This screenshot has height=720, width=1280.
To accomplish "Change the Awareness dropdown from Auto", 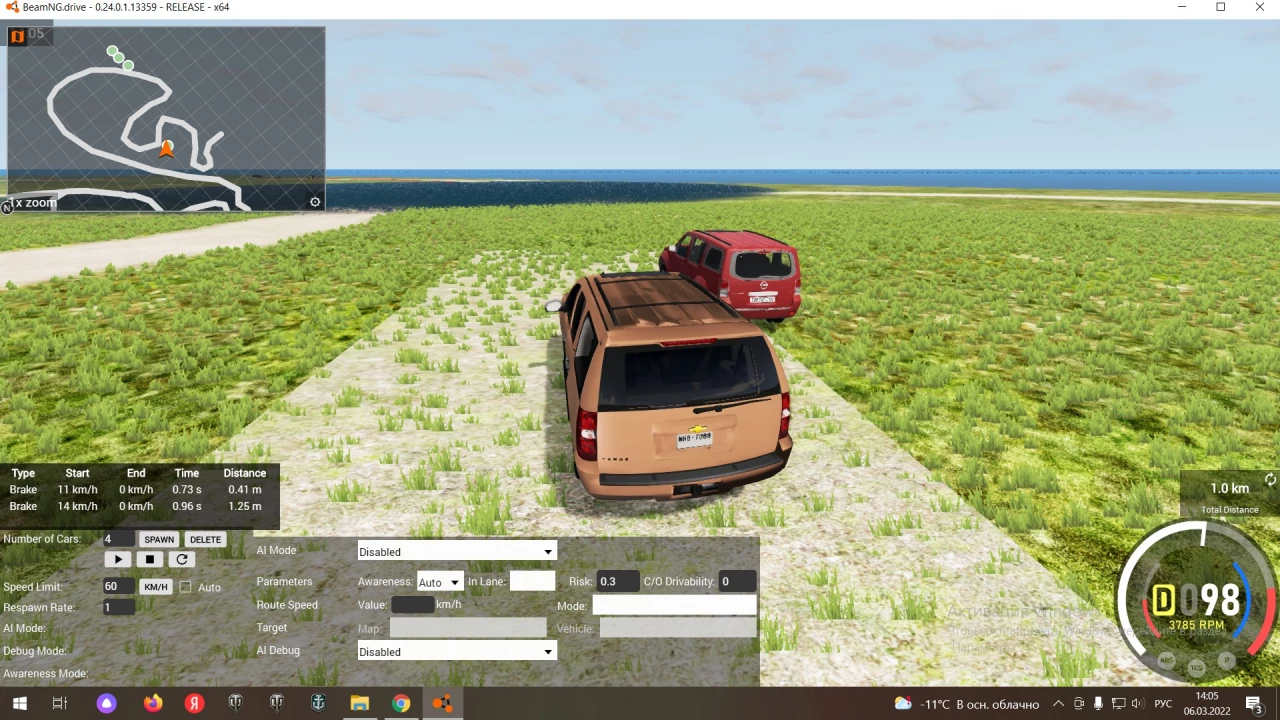I will [438, 582].
